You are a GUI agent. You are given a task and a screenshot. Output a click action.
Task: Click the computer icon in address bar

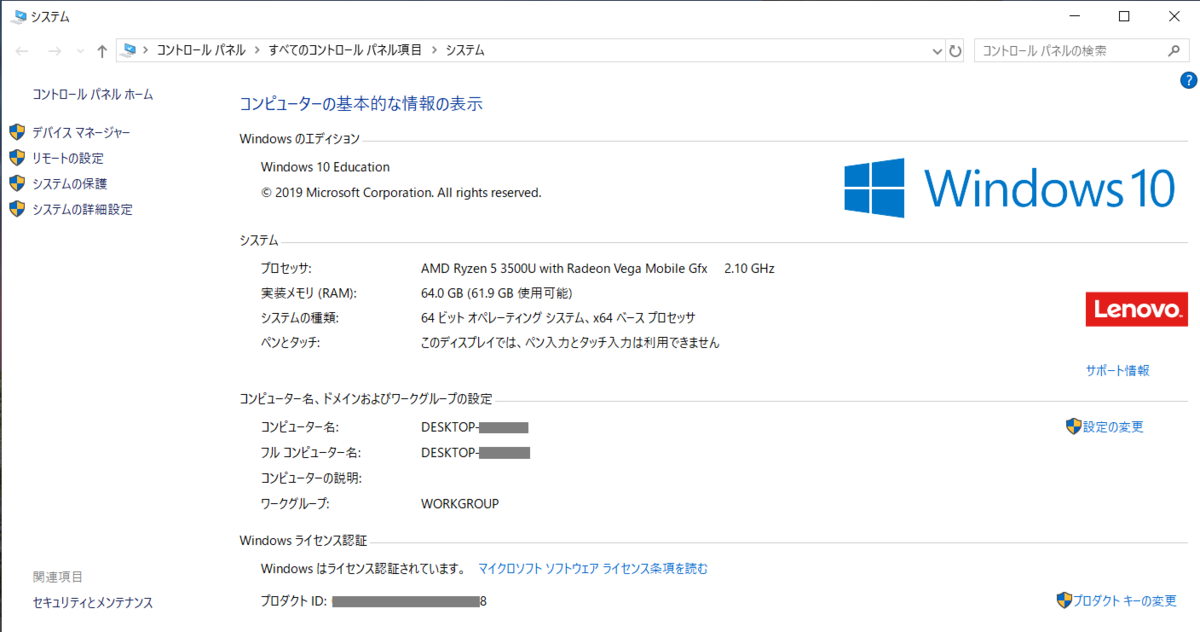129,50
